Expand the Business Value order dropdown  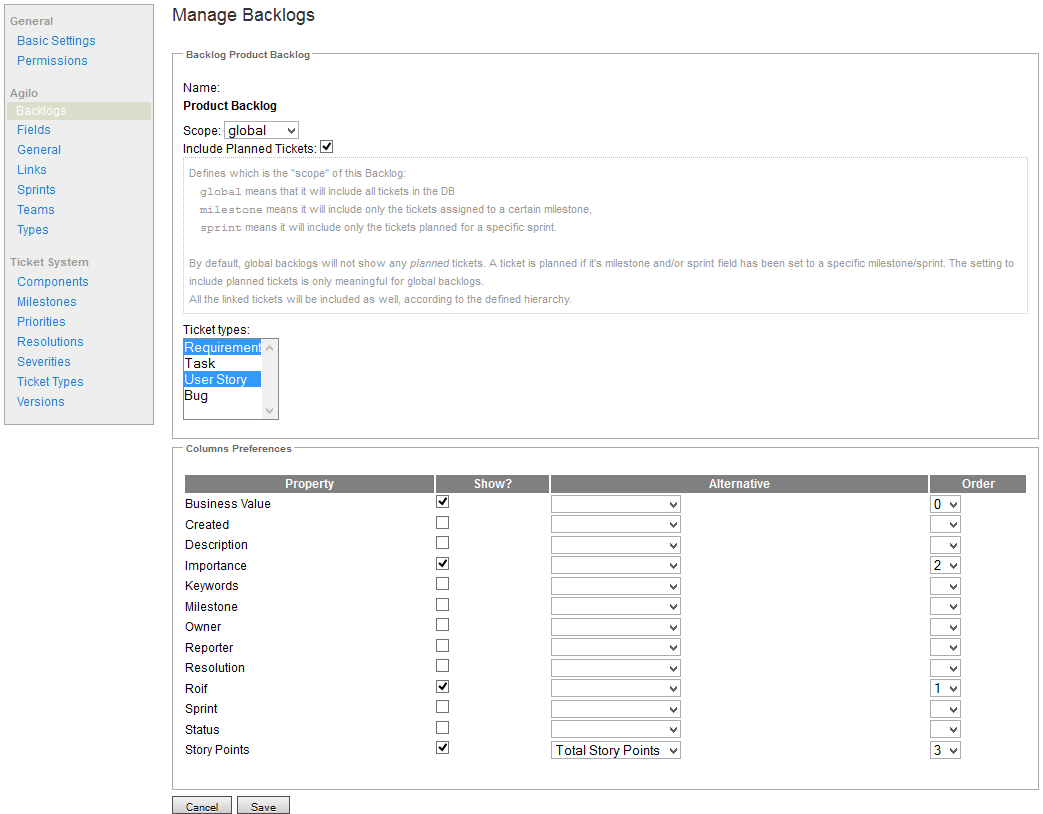[x=945, y=504]
